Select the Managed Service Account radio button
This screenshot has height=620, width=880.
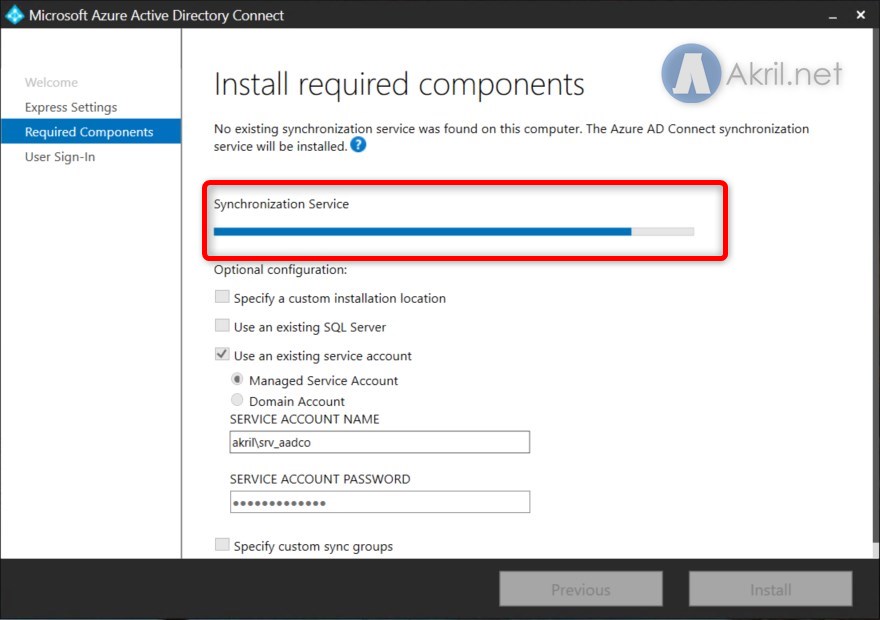click(x=237, y=379)
